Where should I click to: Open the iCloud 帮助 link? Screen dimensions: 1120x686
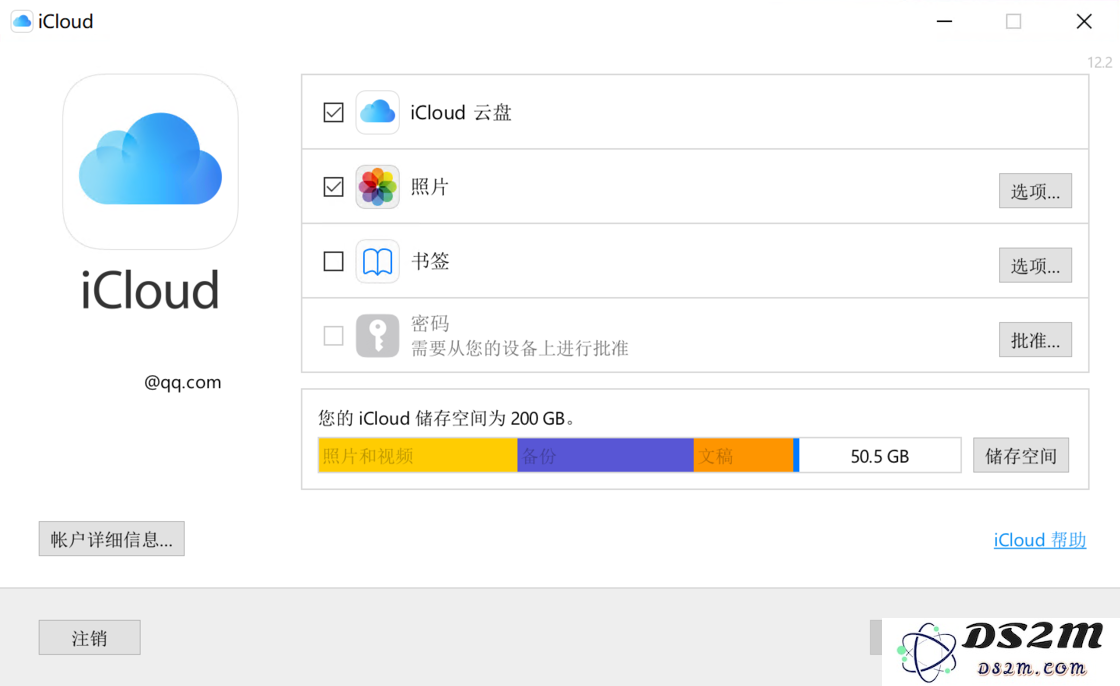point(1040,540)
